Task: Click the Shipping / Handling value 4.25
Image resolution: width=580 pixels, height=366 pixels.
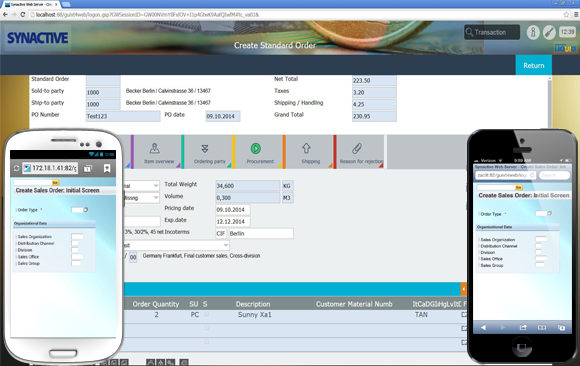Action: pos(374,104)
